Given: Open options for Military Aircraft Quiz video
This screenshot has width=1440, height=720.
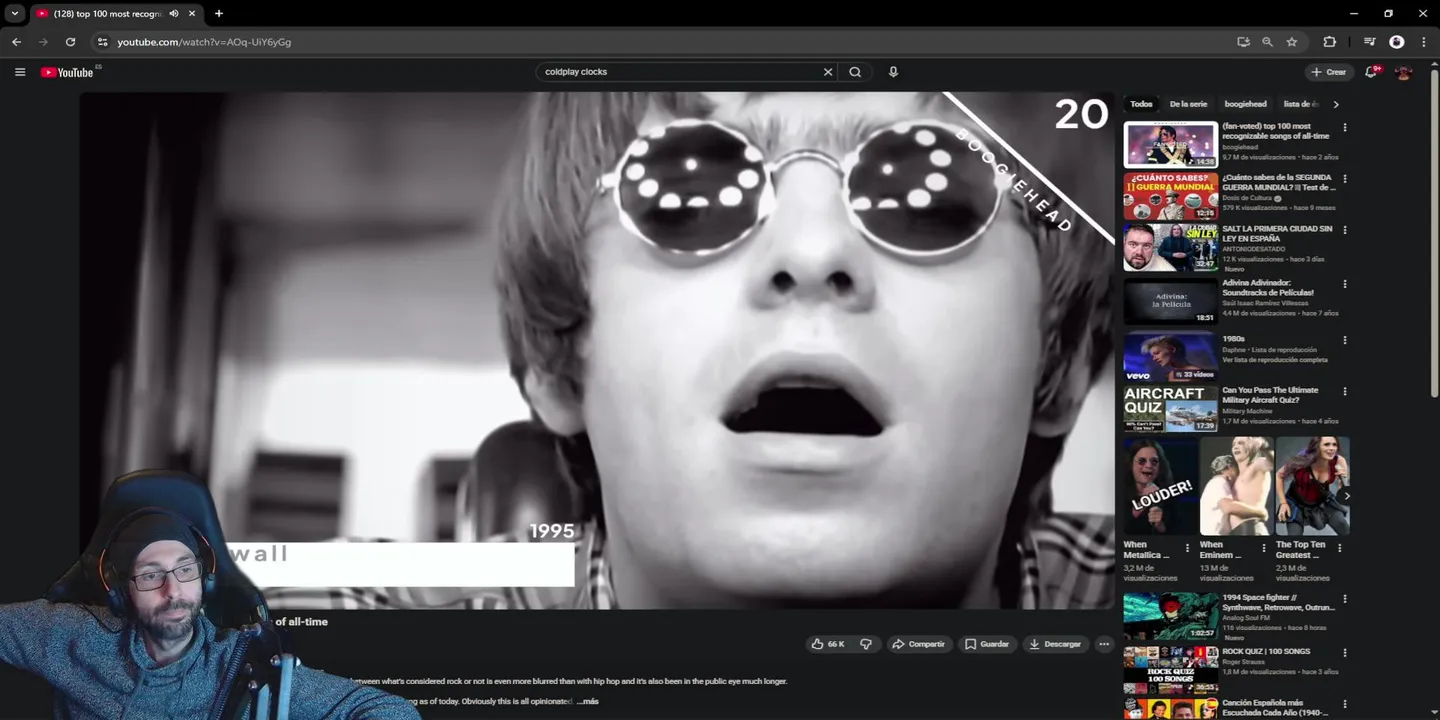Looking at the screenshot, I should pyautogui.click(x=1345, y=391).
